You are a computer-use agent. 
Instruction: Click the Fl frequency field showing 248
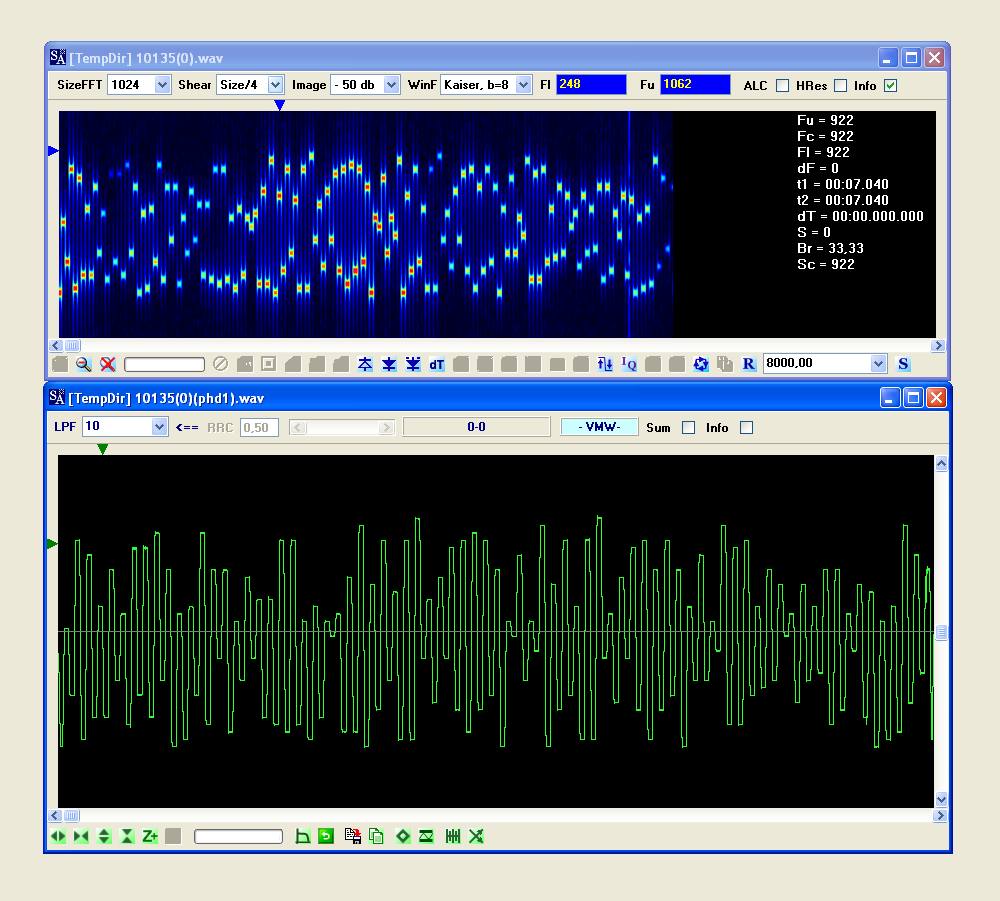591,84
